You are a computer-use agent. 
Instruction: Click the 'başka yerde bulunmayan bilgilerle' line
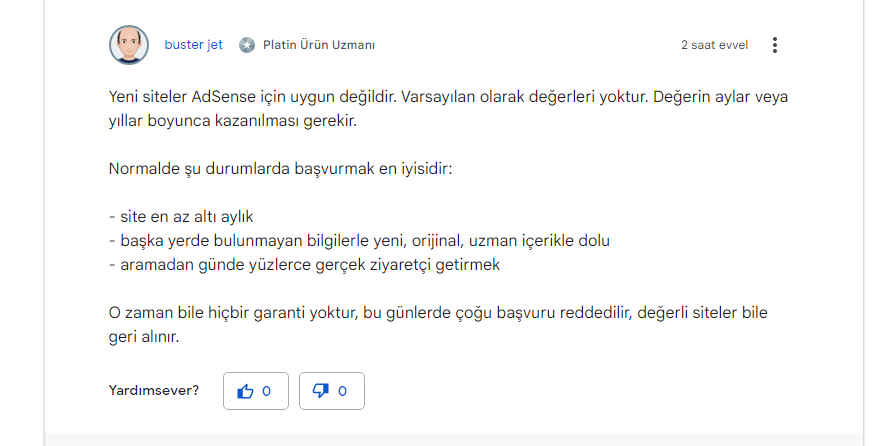click(x=359, y=241)
